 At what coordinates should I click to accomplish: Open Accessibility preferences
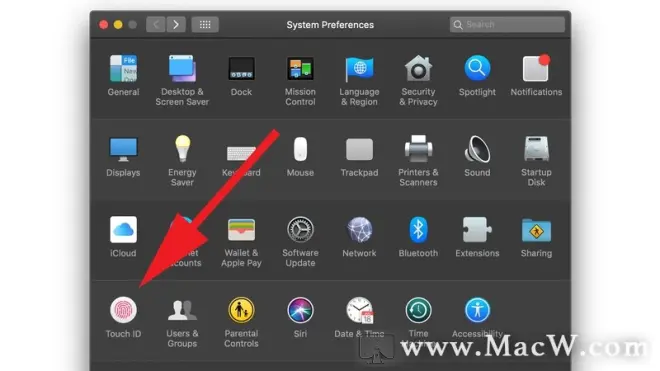[x=477, y=310]
